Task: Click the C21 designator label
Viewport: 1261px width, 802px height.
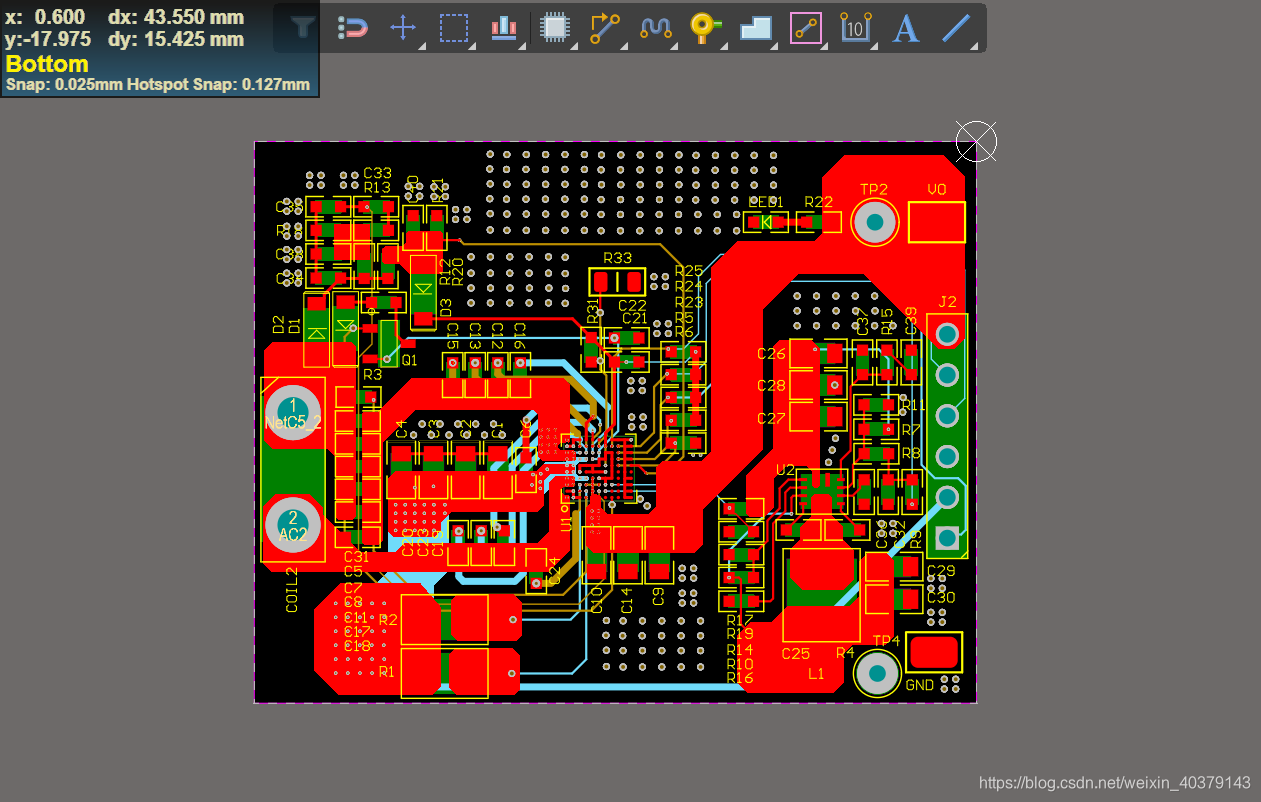Action: pos(633,319)
